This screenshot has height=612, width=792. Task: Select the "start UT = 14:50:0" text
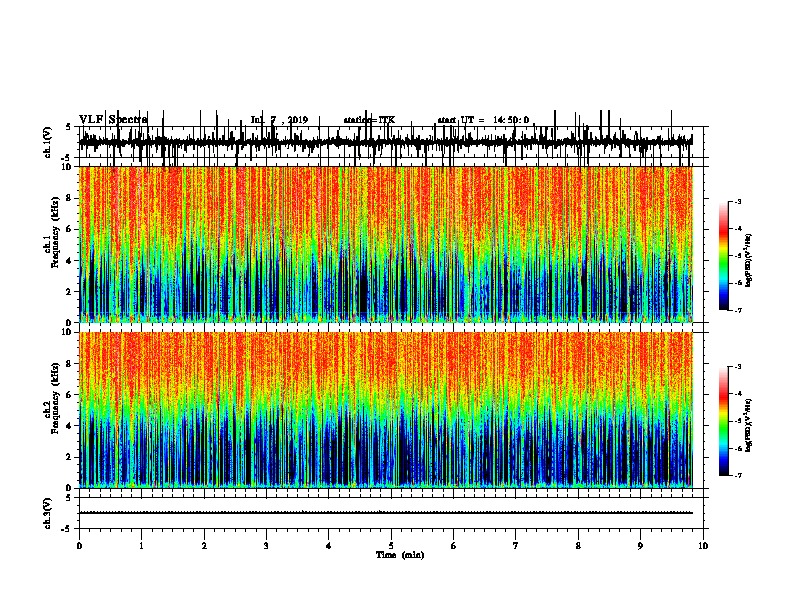[x=483, y=120]
